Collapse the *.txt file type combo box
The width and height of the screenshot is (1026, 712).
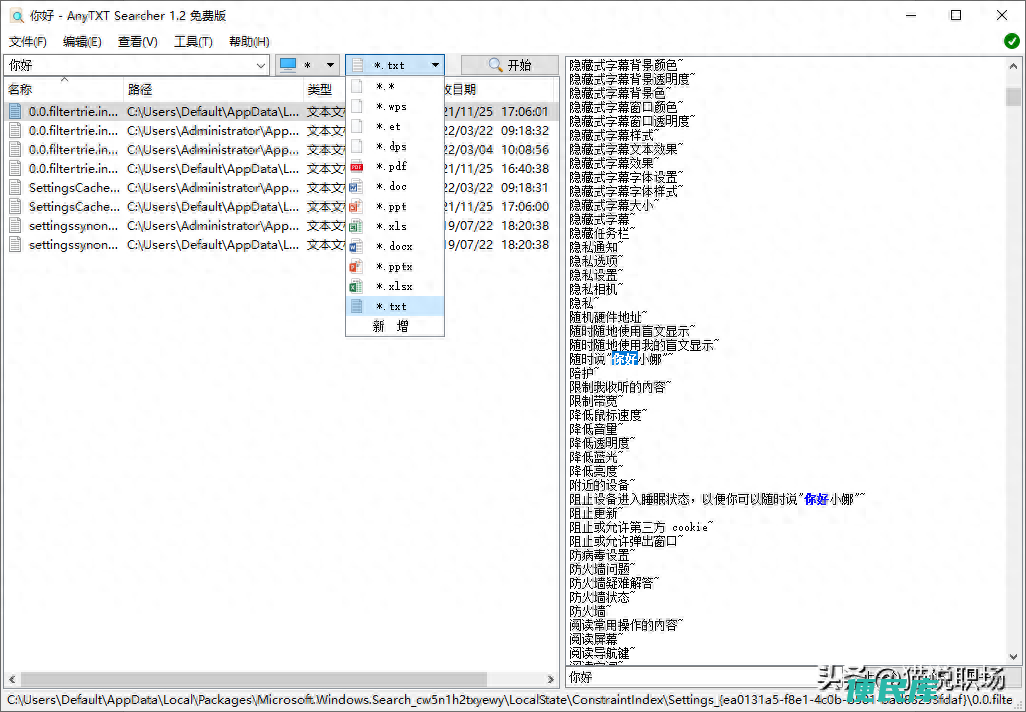pos(395,65)
